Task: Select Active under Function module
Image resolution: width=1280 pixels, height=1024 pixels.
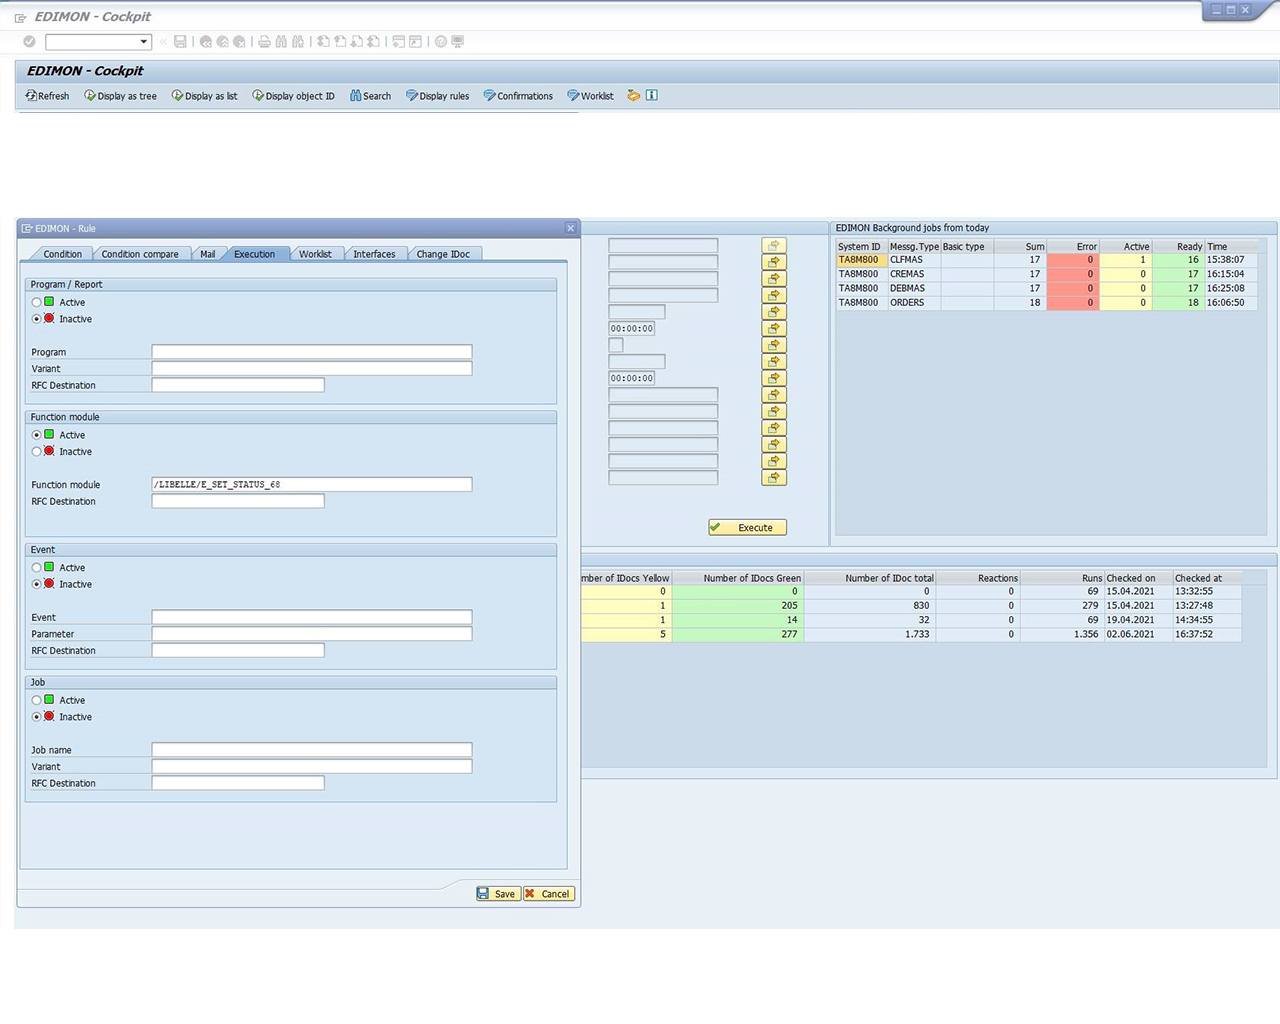Action: [x=37, y=435]
